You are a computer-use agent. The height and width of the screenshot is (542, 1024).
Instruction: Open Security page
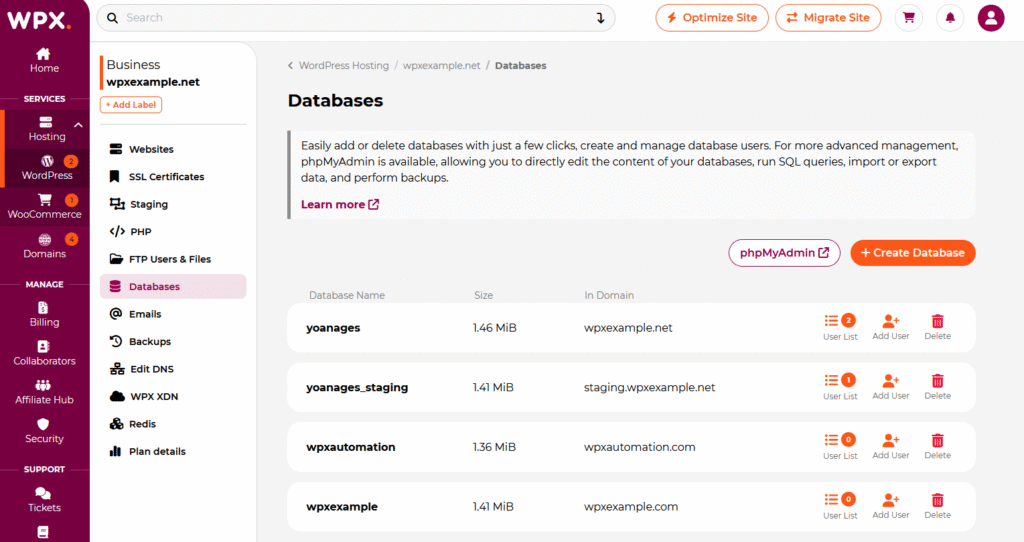point(44,431)
